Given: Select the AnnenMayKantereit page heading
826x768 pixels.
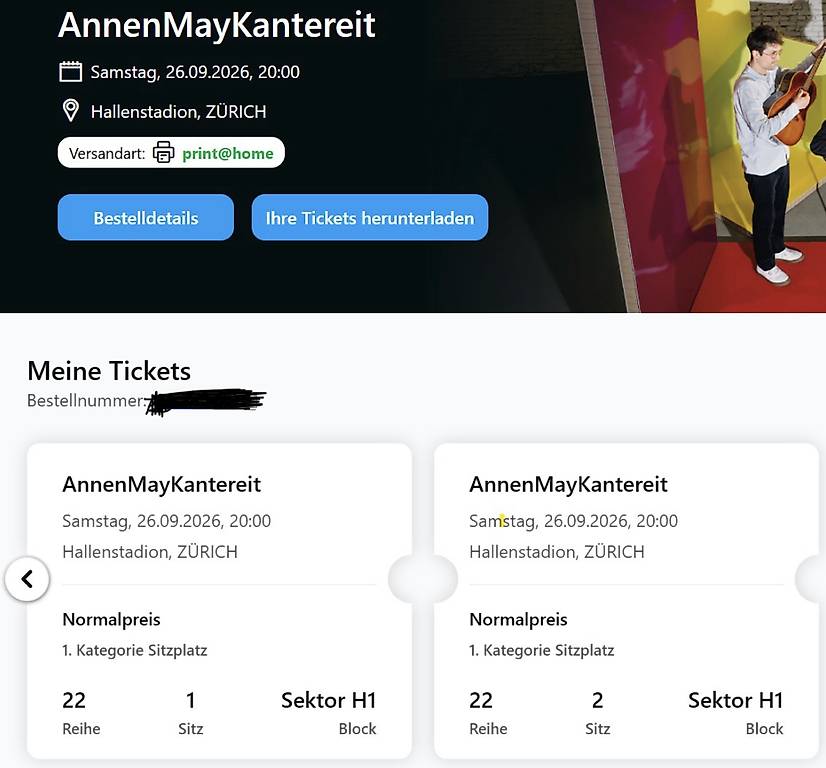Looking at the screenshot, I should pyautogui.click(x=217, y=24).
